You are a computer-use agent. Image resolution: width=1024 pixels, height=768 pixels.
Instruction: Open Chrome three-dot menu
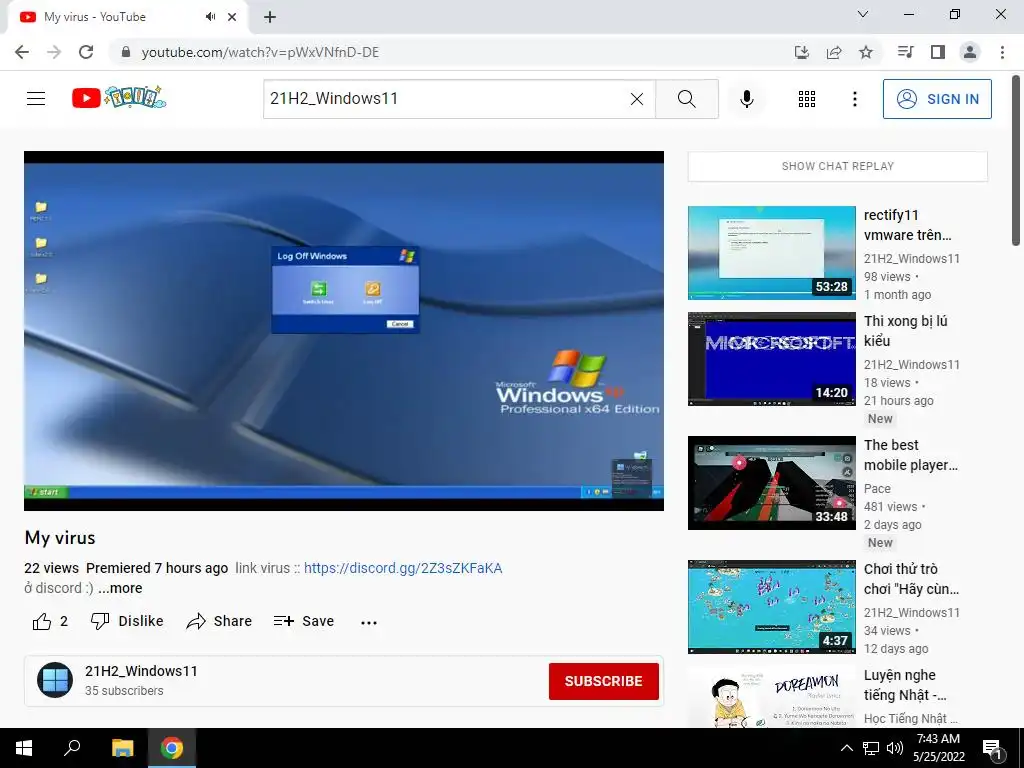click(1002, 52)
